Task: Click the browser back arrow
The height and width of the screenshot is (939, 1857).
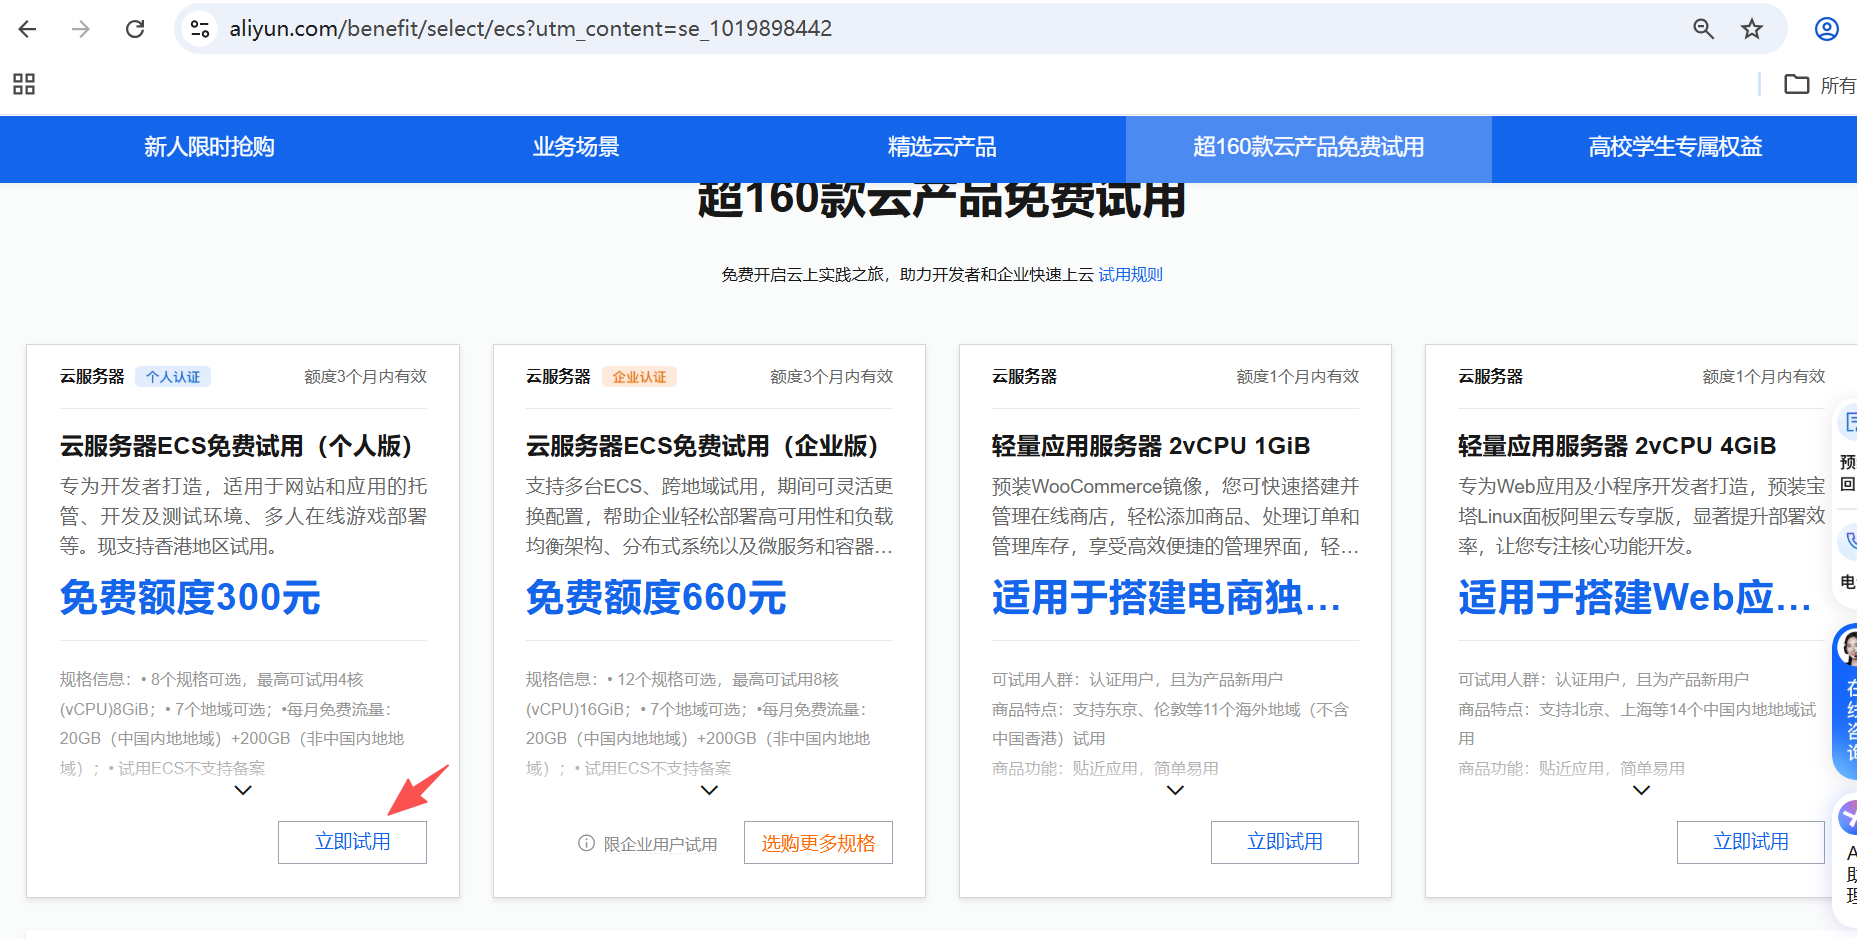Action: (x=27, y=28)
